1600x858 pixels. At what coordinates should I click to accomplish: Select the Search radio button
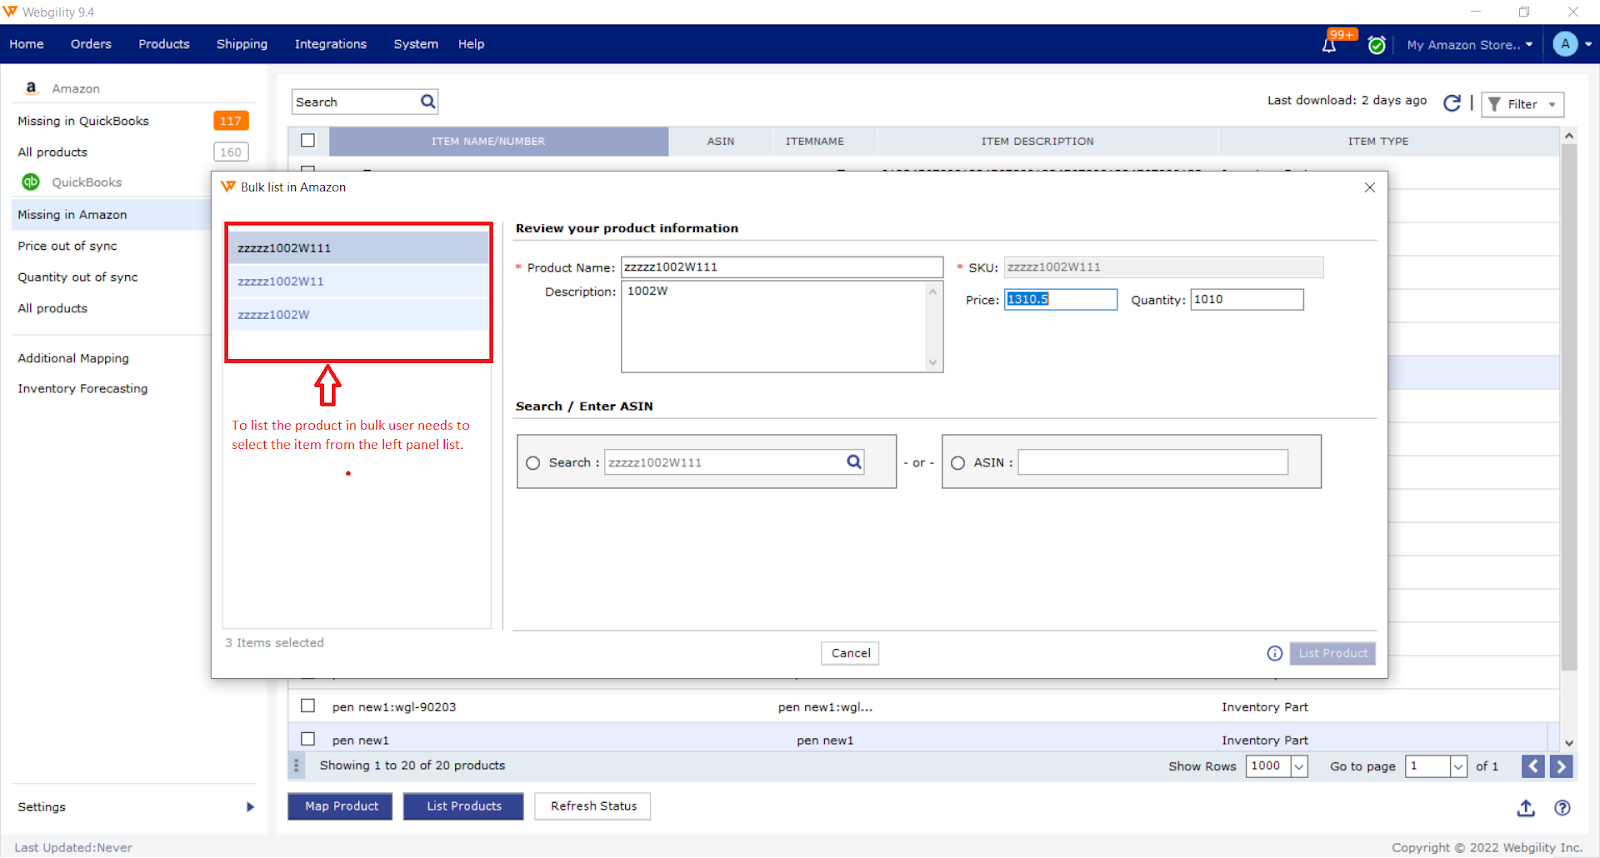click(x=533, y=463)
